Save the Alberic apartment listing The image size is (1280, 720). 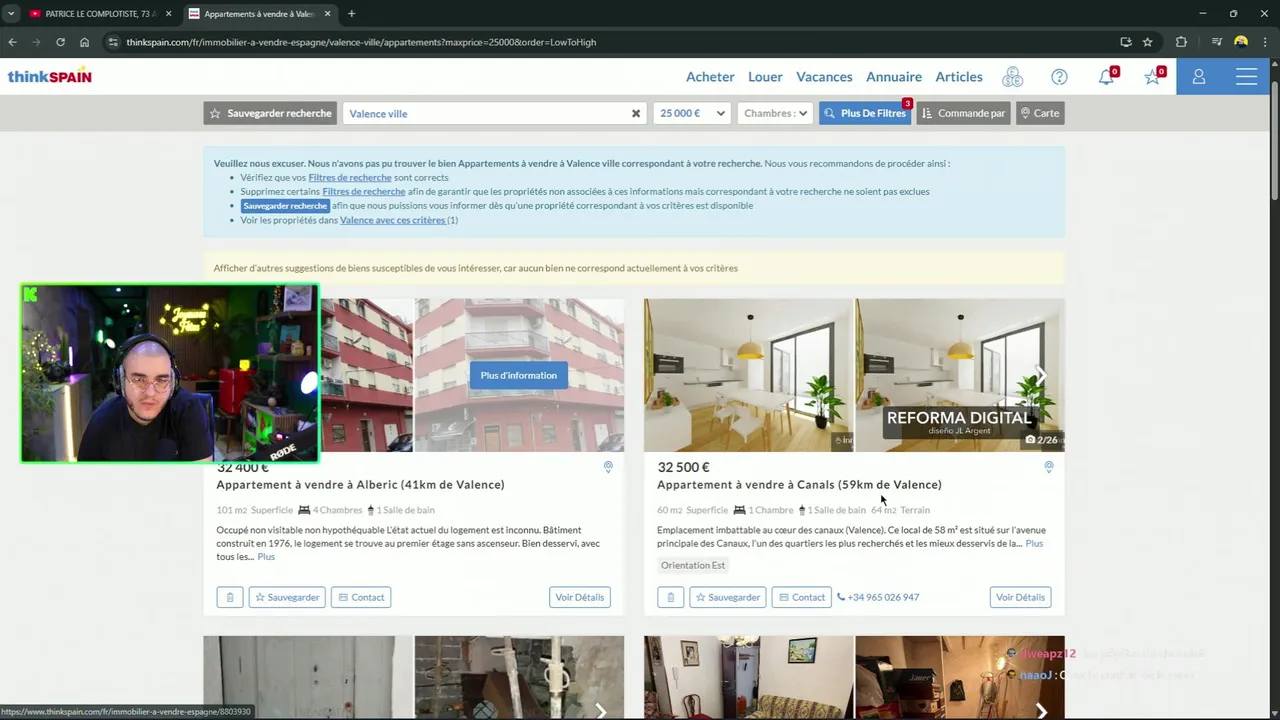287,597
